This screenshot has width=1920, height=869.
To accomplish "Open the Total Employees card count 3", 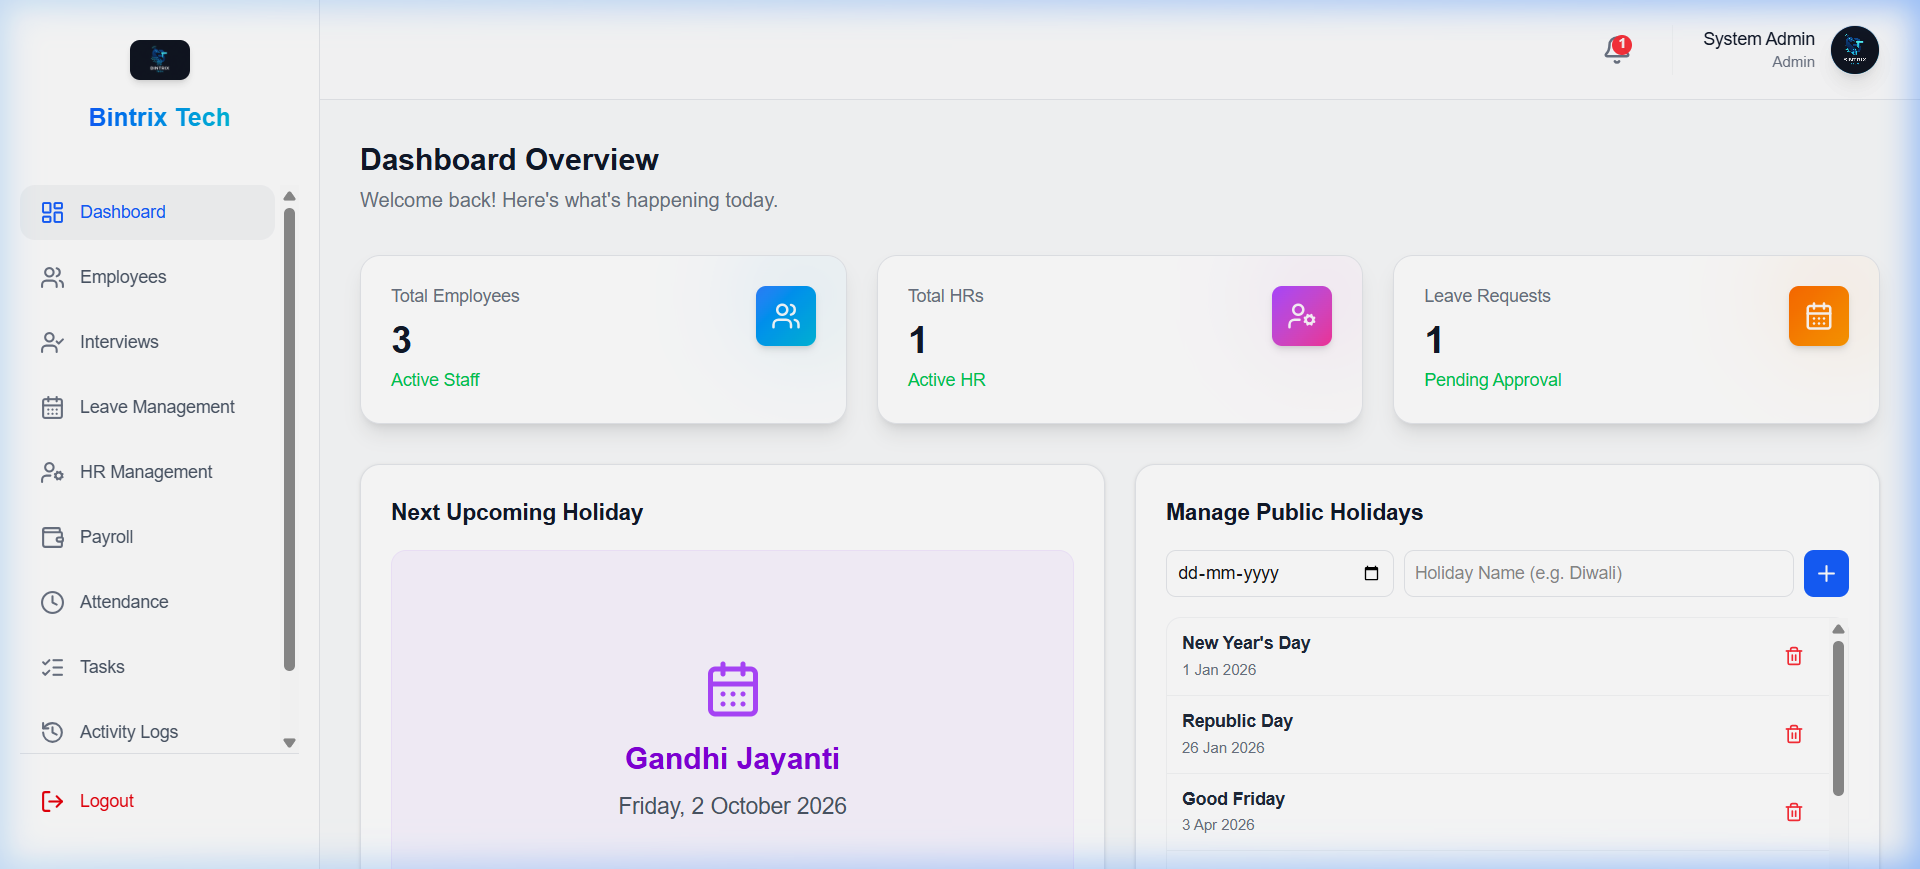I will pos(401,340).
